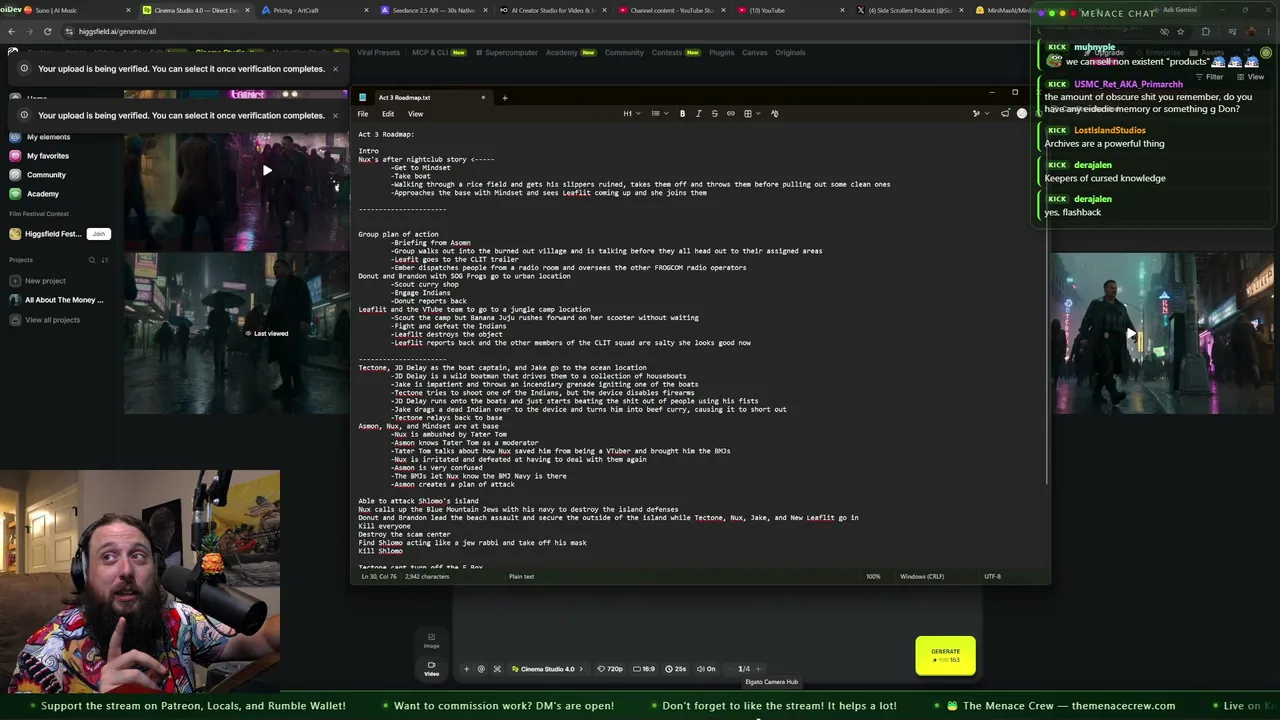Click Ln 30, Col 76 status entry
1280x720 pixels.
[380, 577]
